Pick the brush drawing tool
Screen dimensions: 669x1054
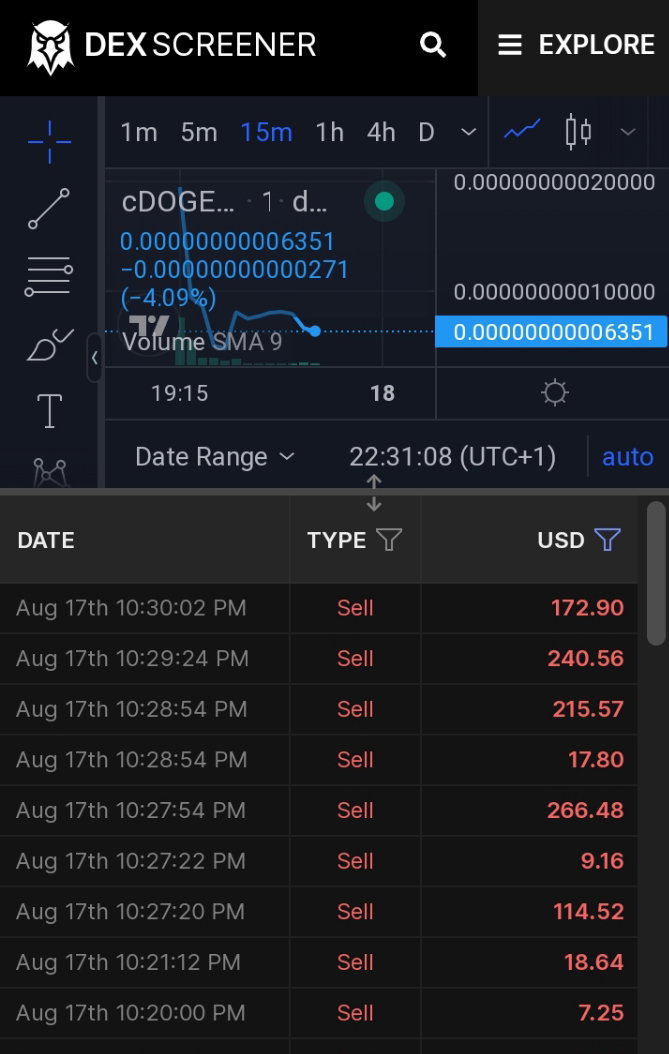[x=49, y=345]
